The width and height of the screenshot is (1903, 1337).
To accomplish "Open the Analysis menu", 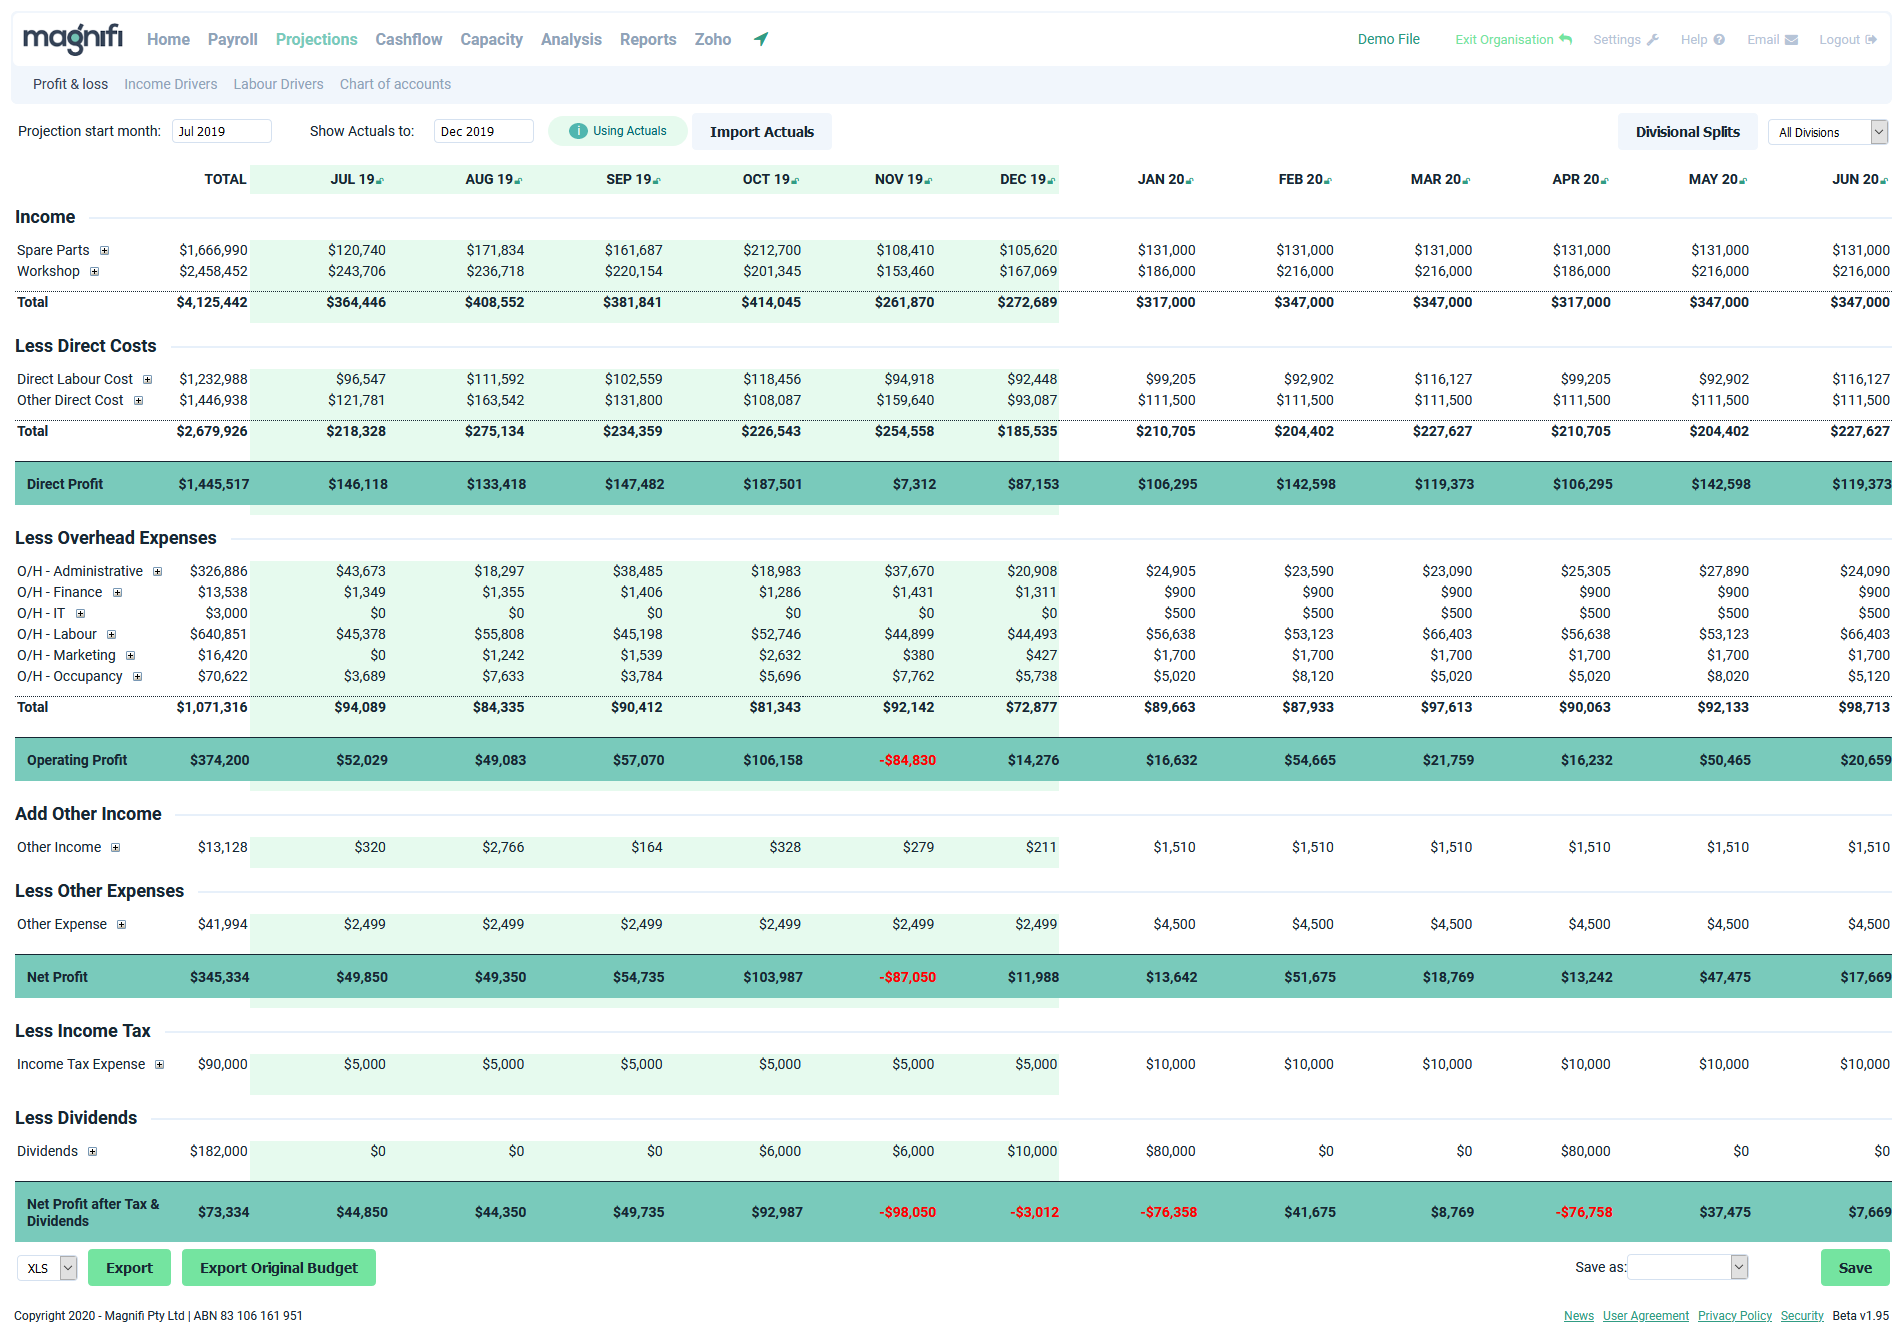I will tap(571, 39).
